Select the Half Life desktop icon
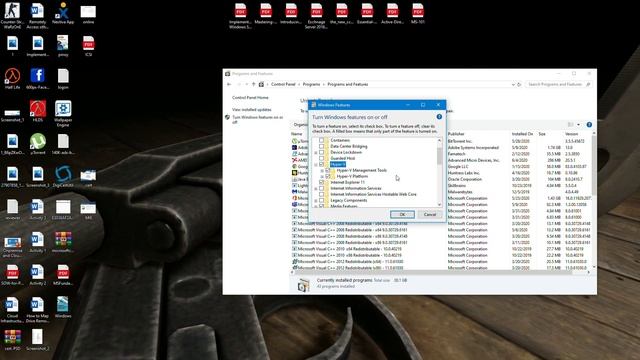Image resolution: width=640 pixels, height=360 pixels. pyautogui.click(x=12, y=79)
